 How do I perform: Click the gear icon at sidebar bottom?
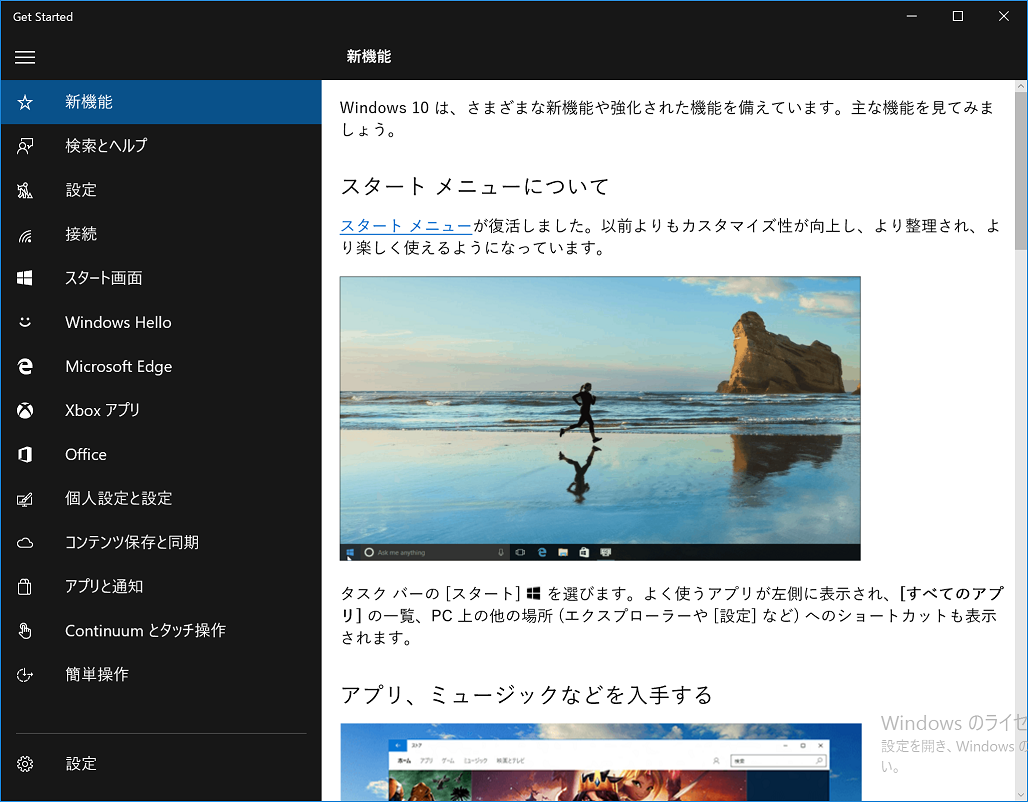(25, 764)
